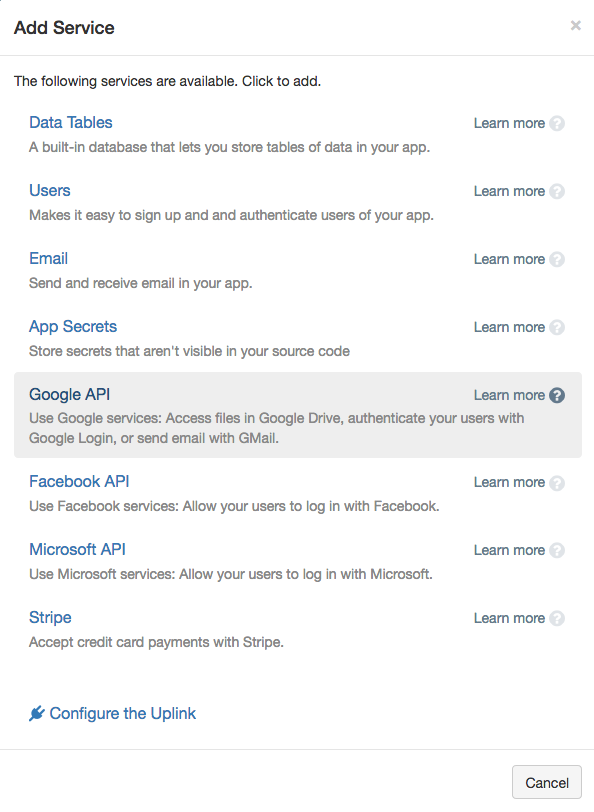The height and width of the screenshot is (812, 594).
Task: Click the Facebook API help icon
Action: (x=559, y=482)
